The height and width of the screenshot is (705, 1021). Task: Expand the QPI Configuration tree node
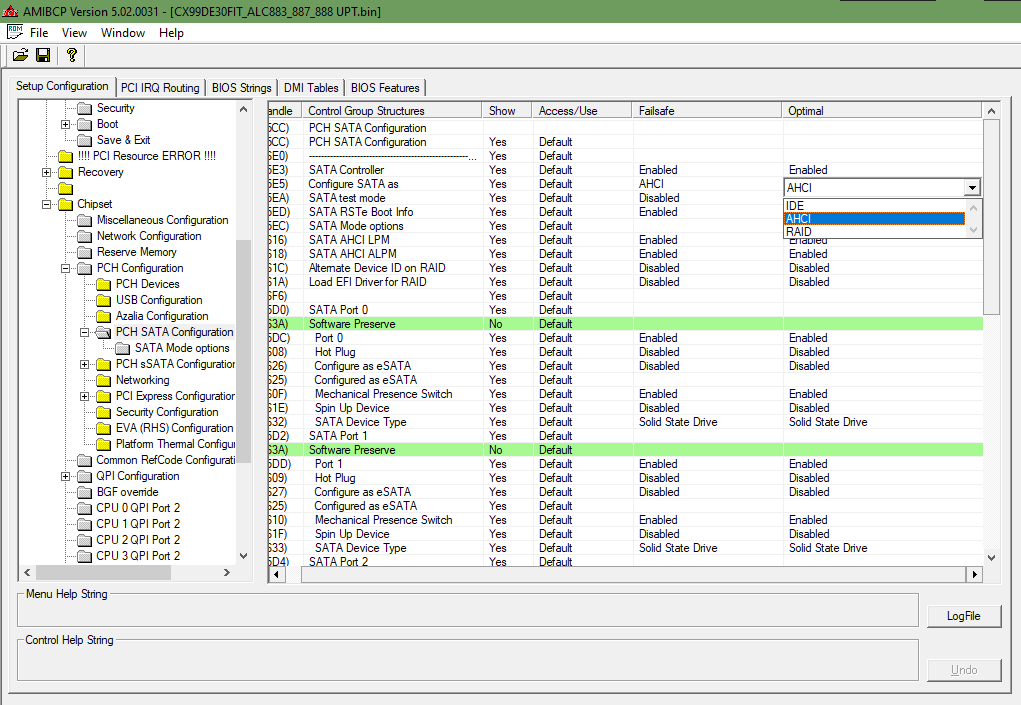[x=66, y=477]
